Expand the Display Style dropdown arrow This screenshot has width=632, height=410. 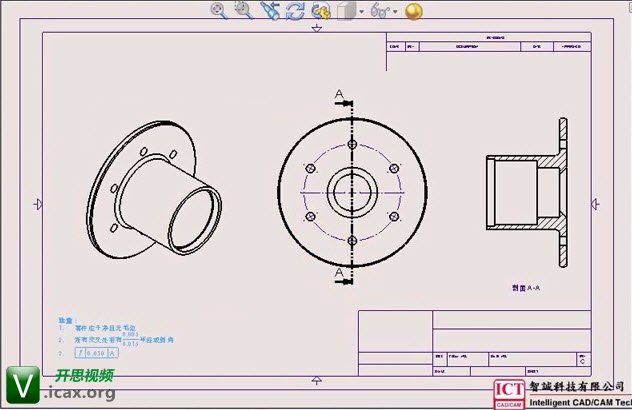coord(362,12)
